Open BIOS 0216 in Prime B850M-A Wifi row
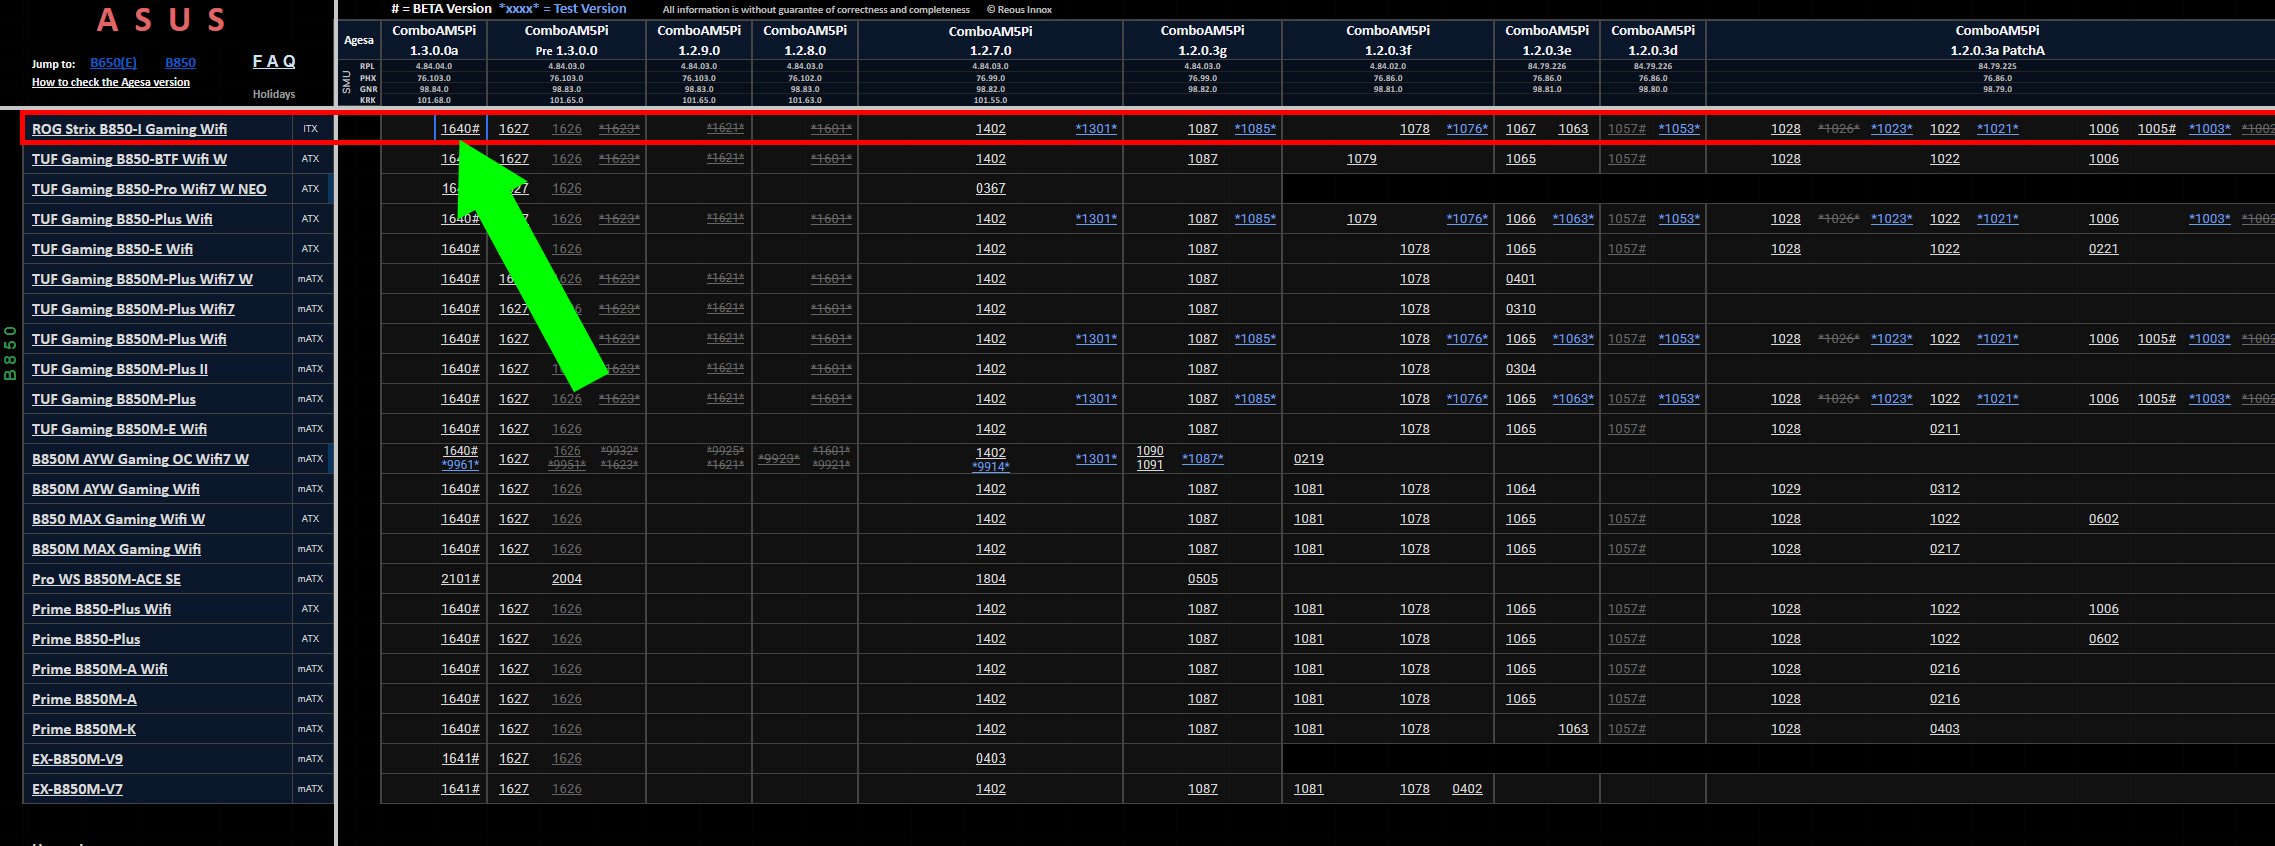2275x846 pixels. [x=1944, y=669]
